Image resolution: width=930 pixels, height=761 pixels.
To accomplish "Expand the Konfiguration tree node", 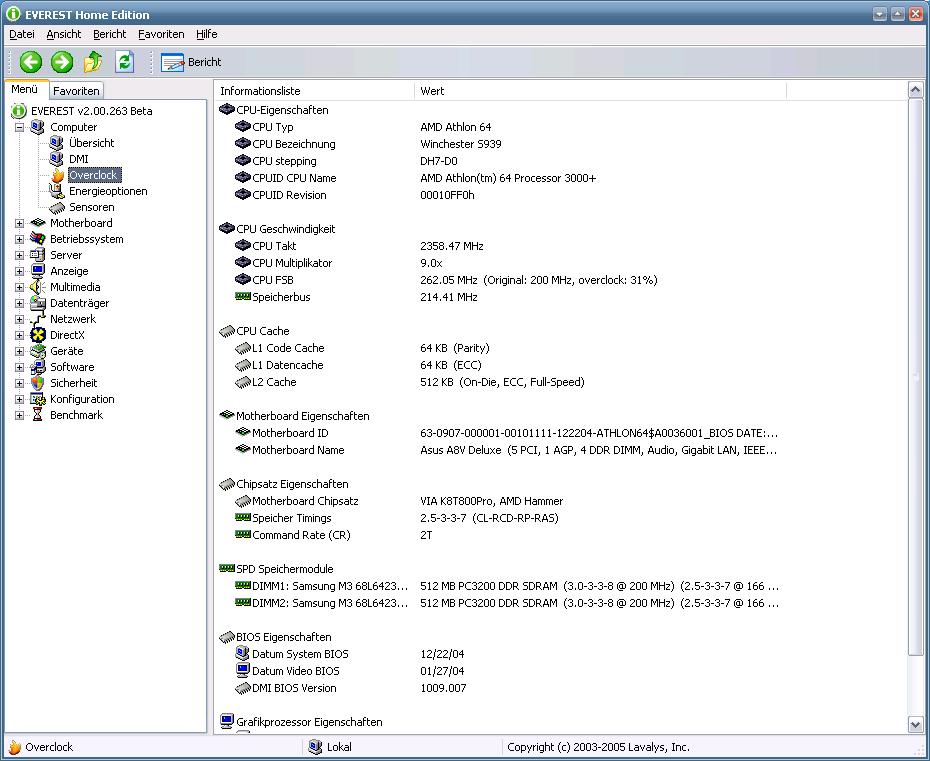I will click(x=20, y=399).
